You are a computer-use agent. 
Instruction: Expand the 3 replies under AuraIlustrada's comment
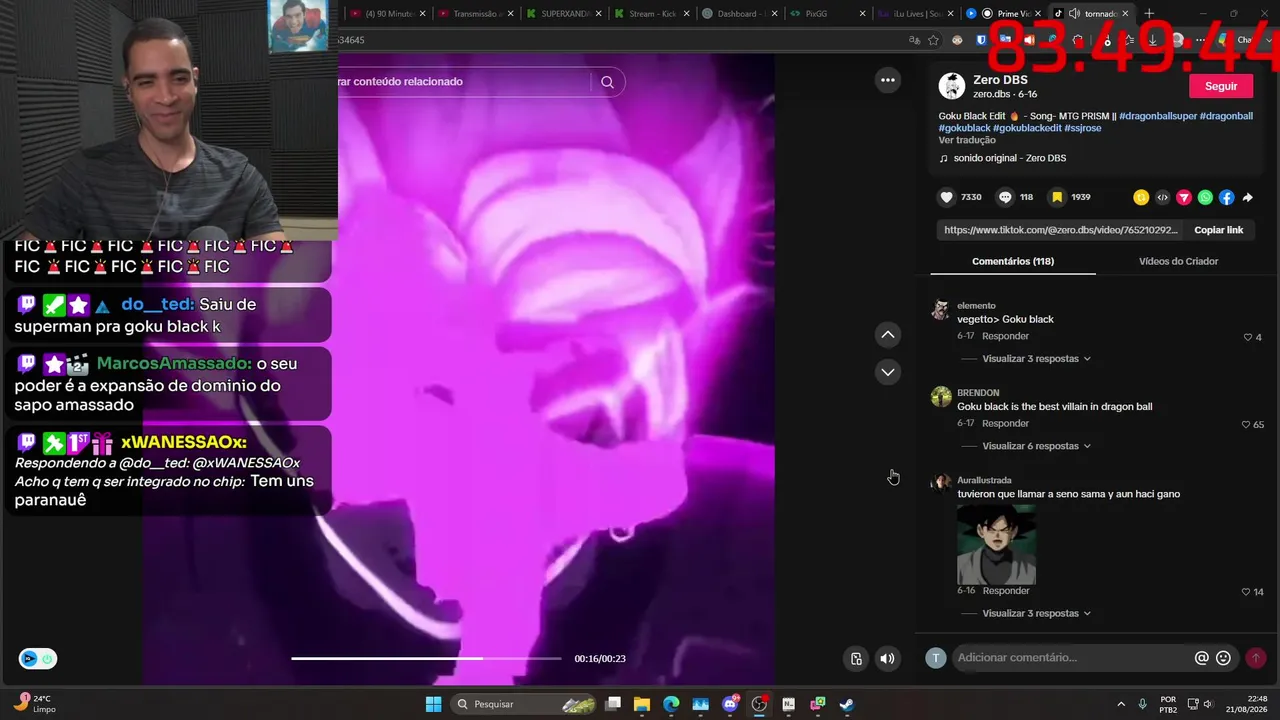1036,613
